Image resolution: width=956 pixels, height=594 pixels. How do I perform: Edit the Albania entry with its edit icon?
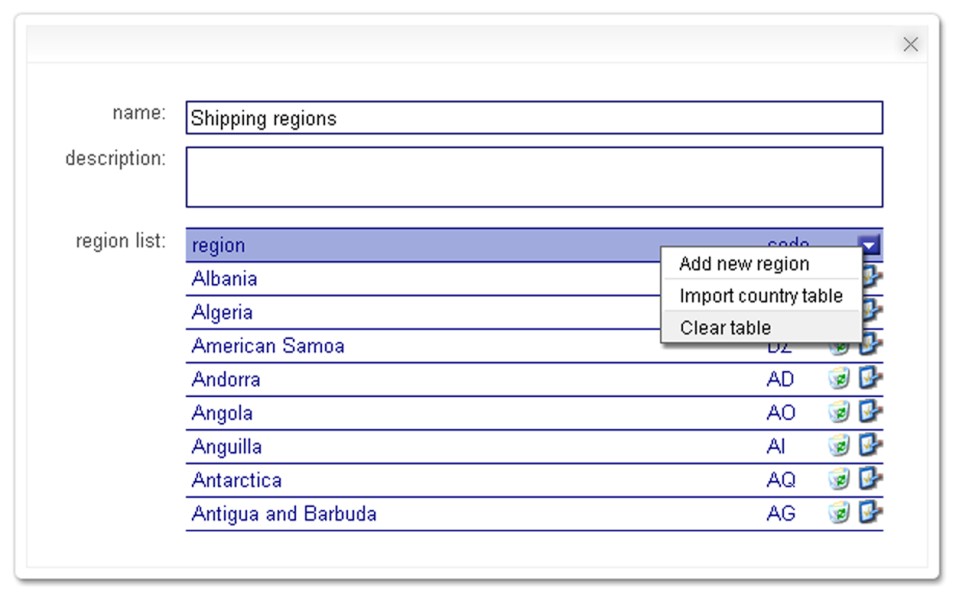click(868, 276)
